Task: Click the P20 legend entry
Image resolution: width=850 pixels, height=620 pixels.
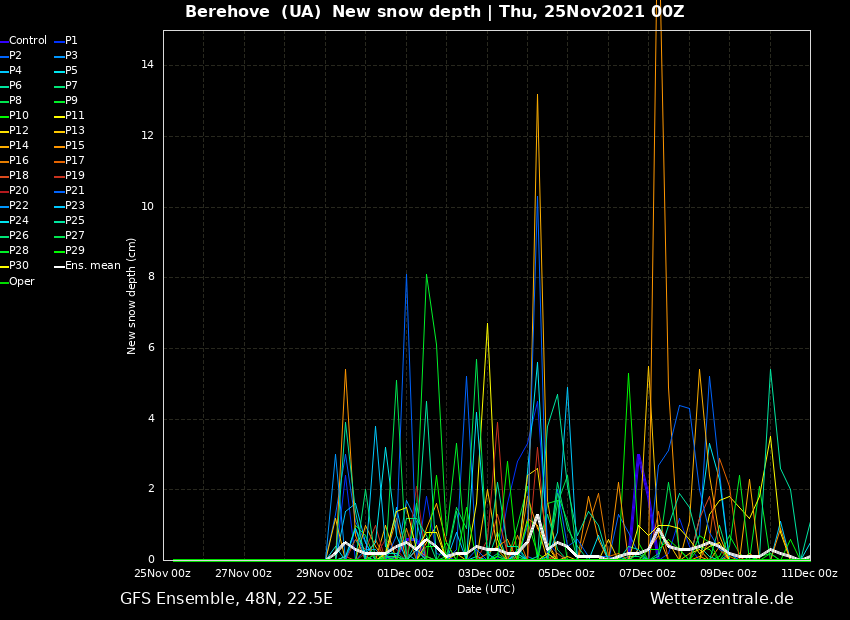Action: (19, 191)
